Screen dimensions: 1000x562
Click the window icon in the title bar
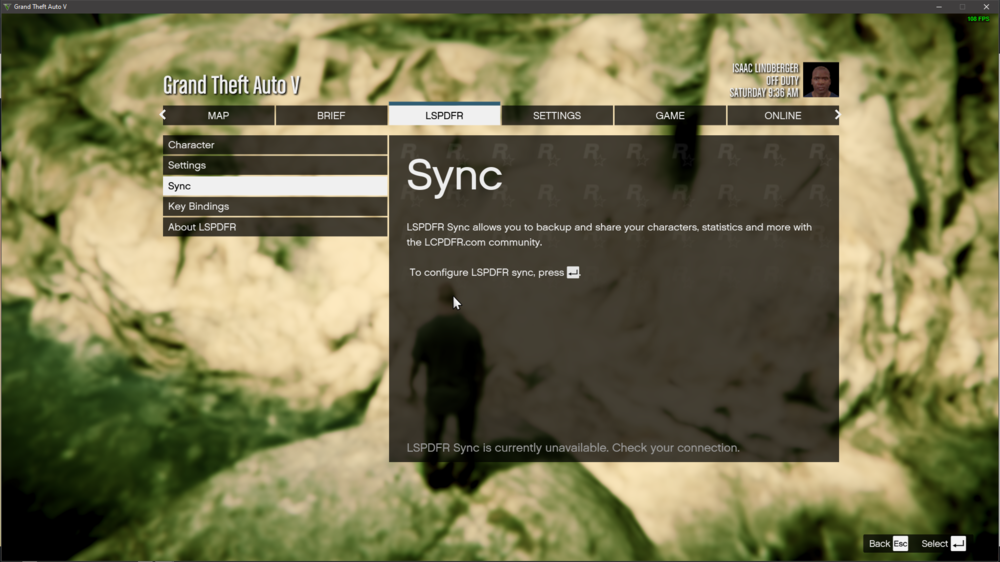coord(7,6)
